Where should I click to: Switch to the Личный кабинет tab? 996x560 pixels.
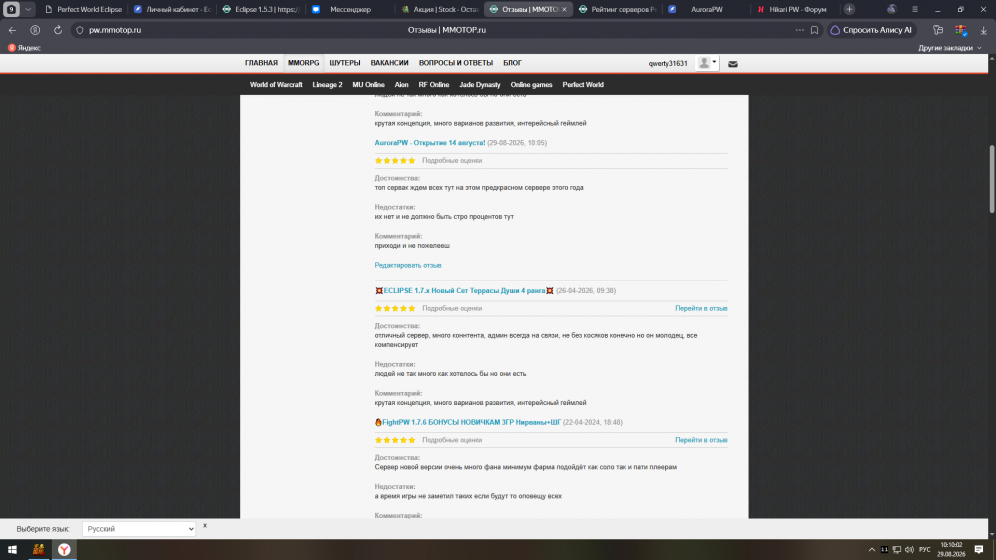point(172,10)
